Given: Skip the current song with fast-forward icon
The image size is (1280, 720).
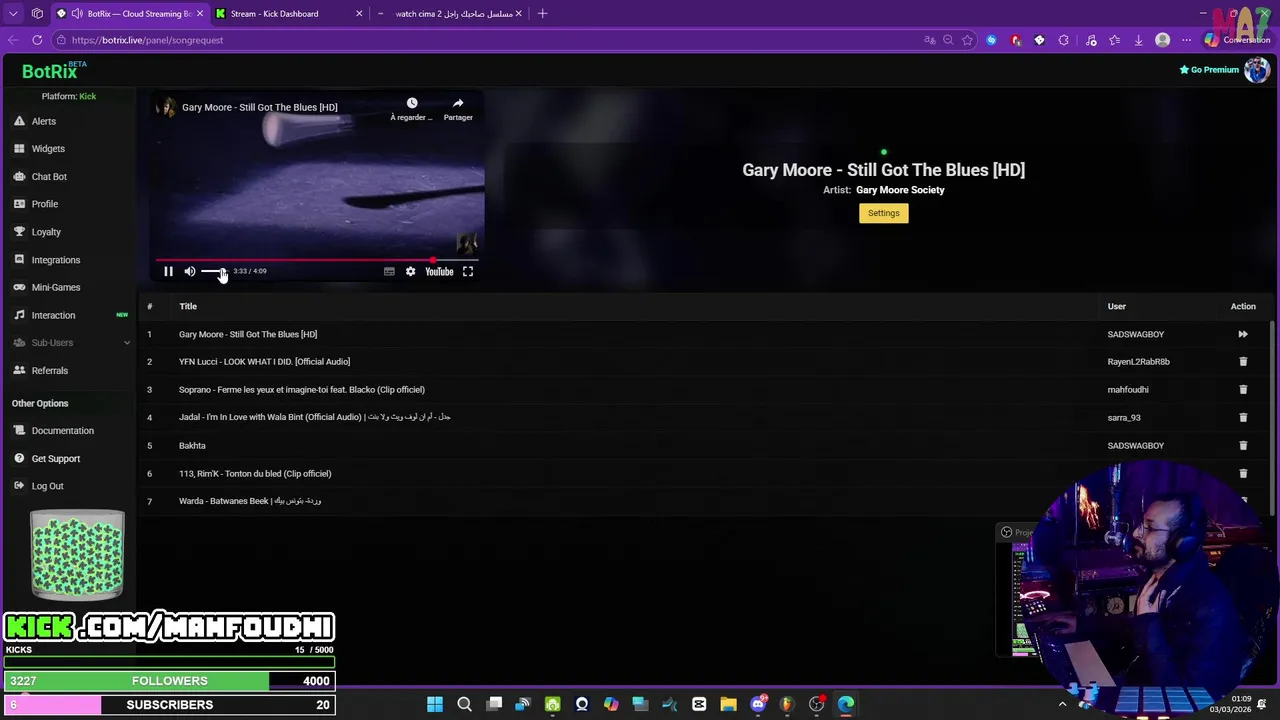Looking at the screenshot, I should [1243, 334].
